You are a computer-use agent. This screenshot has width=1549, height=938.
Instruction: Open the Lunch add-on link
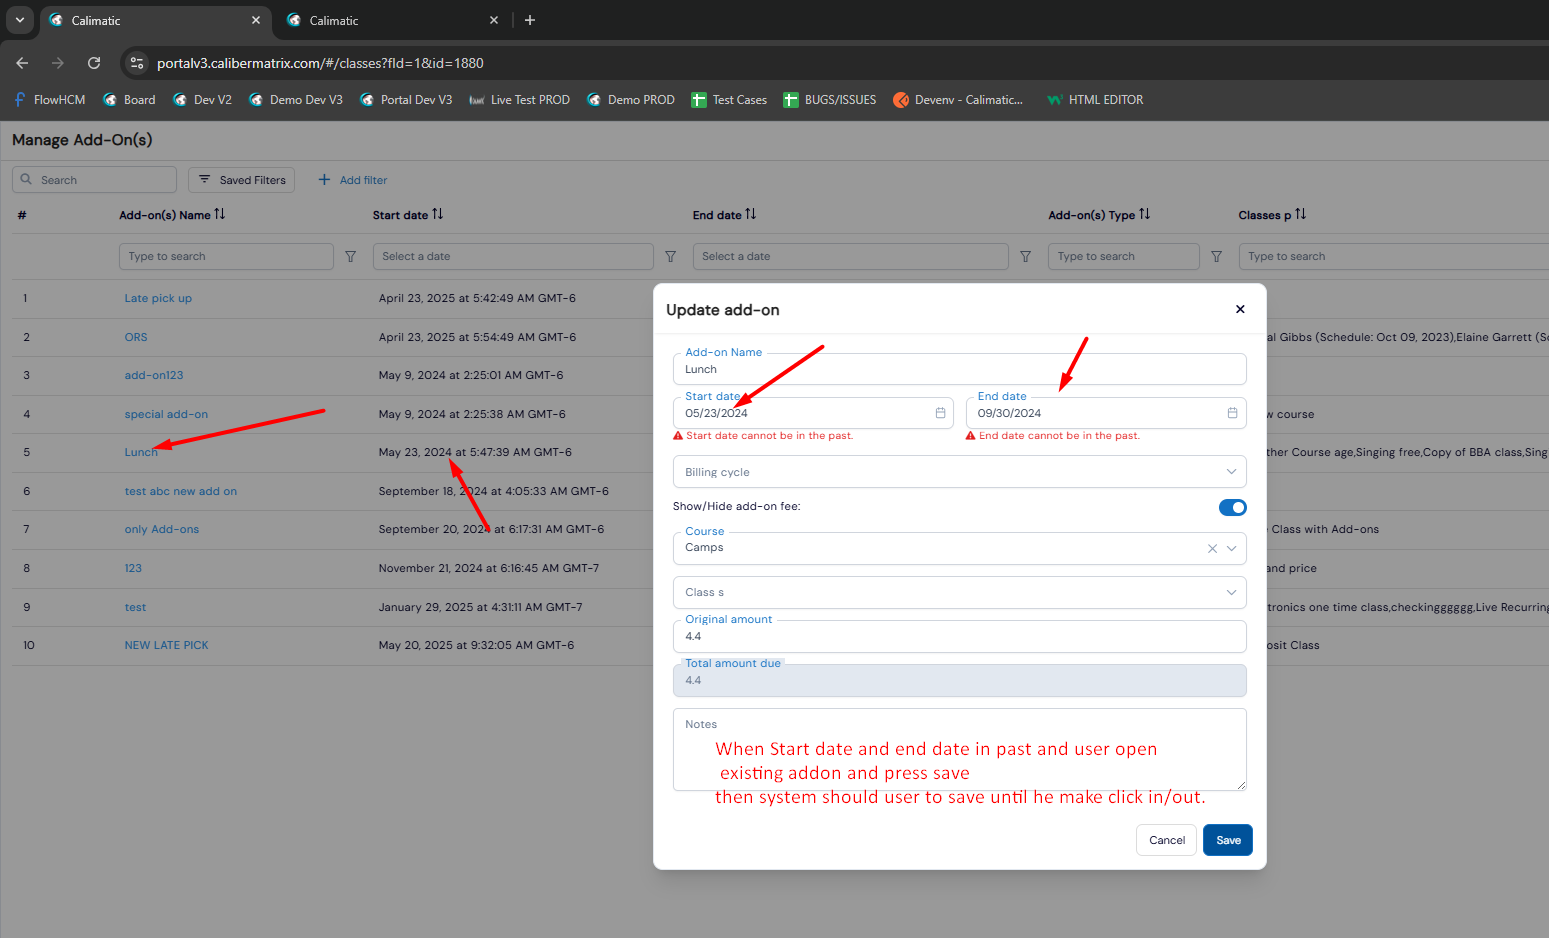pyautogui.click(x=141, y=452)
